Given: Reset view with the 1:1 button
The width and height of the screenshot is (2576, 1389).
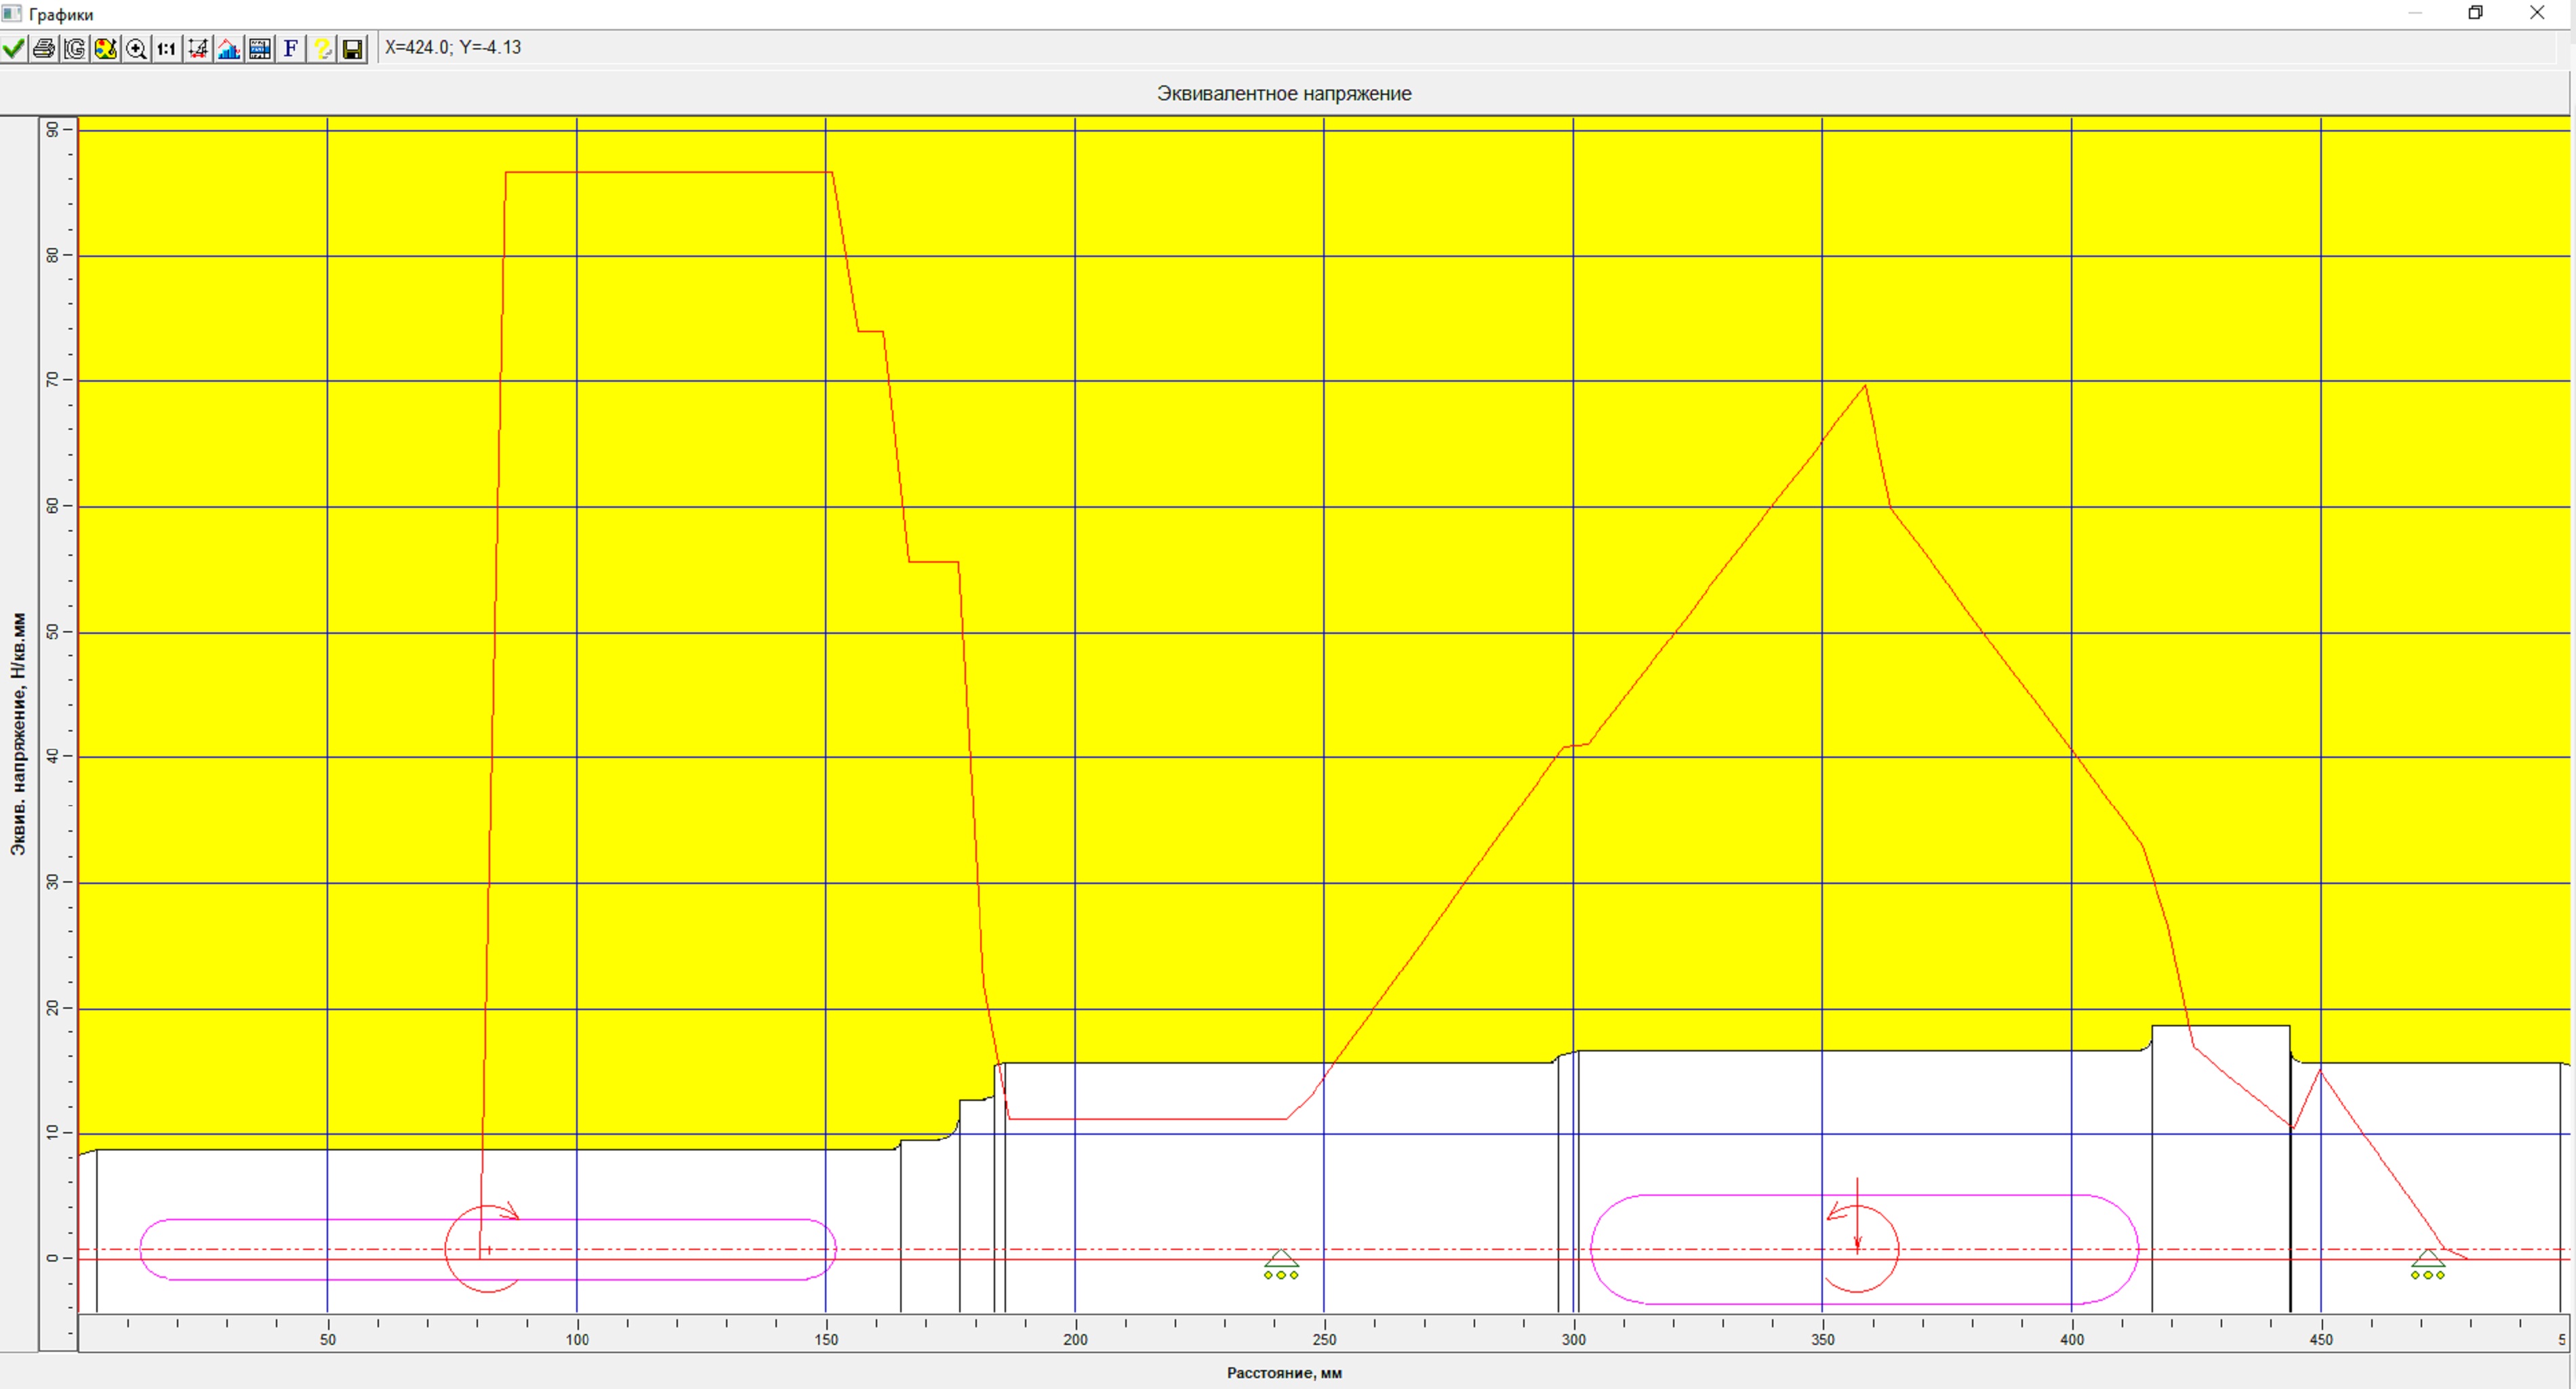Looking at the screenshot, I should [167, 48].
